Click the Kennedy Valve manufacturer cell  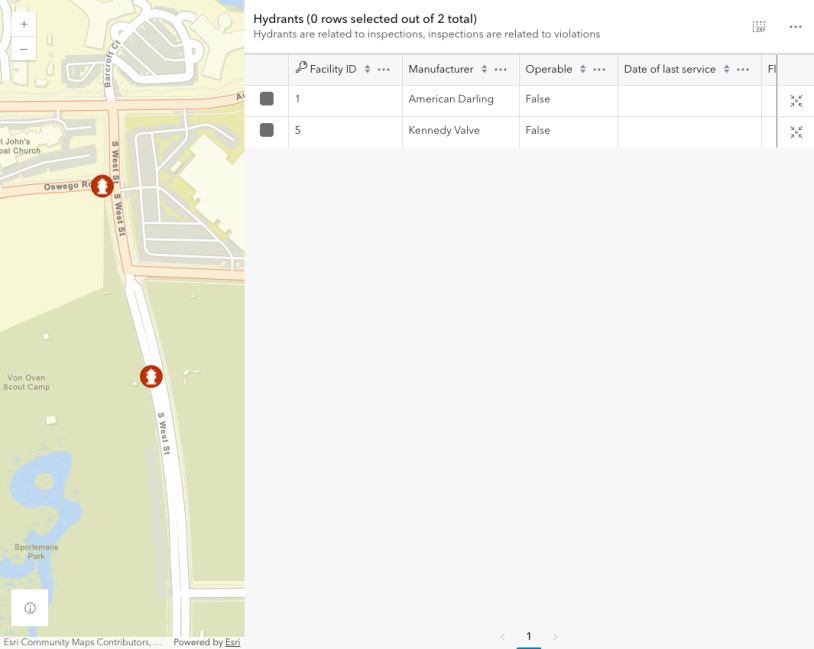click(x=445, y=130)
